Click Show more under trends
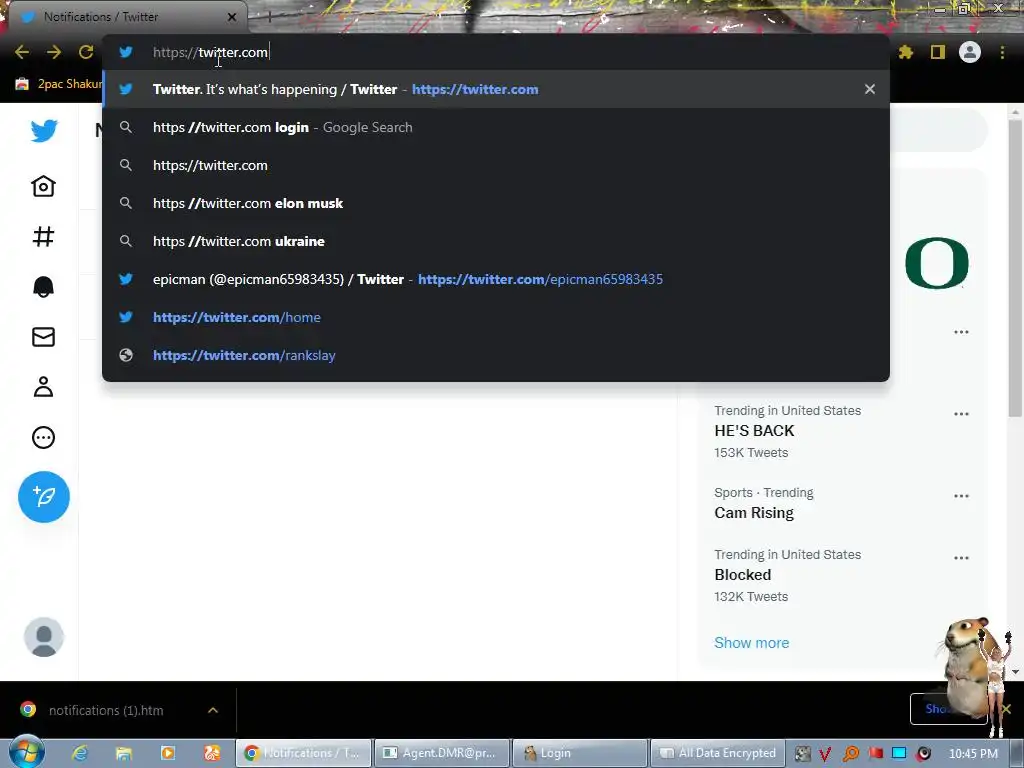Viewport: 1024px width, 768px height. coord(752,643)
